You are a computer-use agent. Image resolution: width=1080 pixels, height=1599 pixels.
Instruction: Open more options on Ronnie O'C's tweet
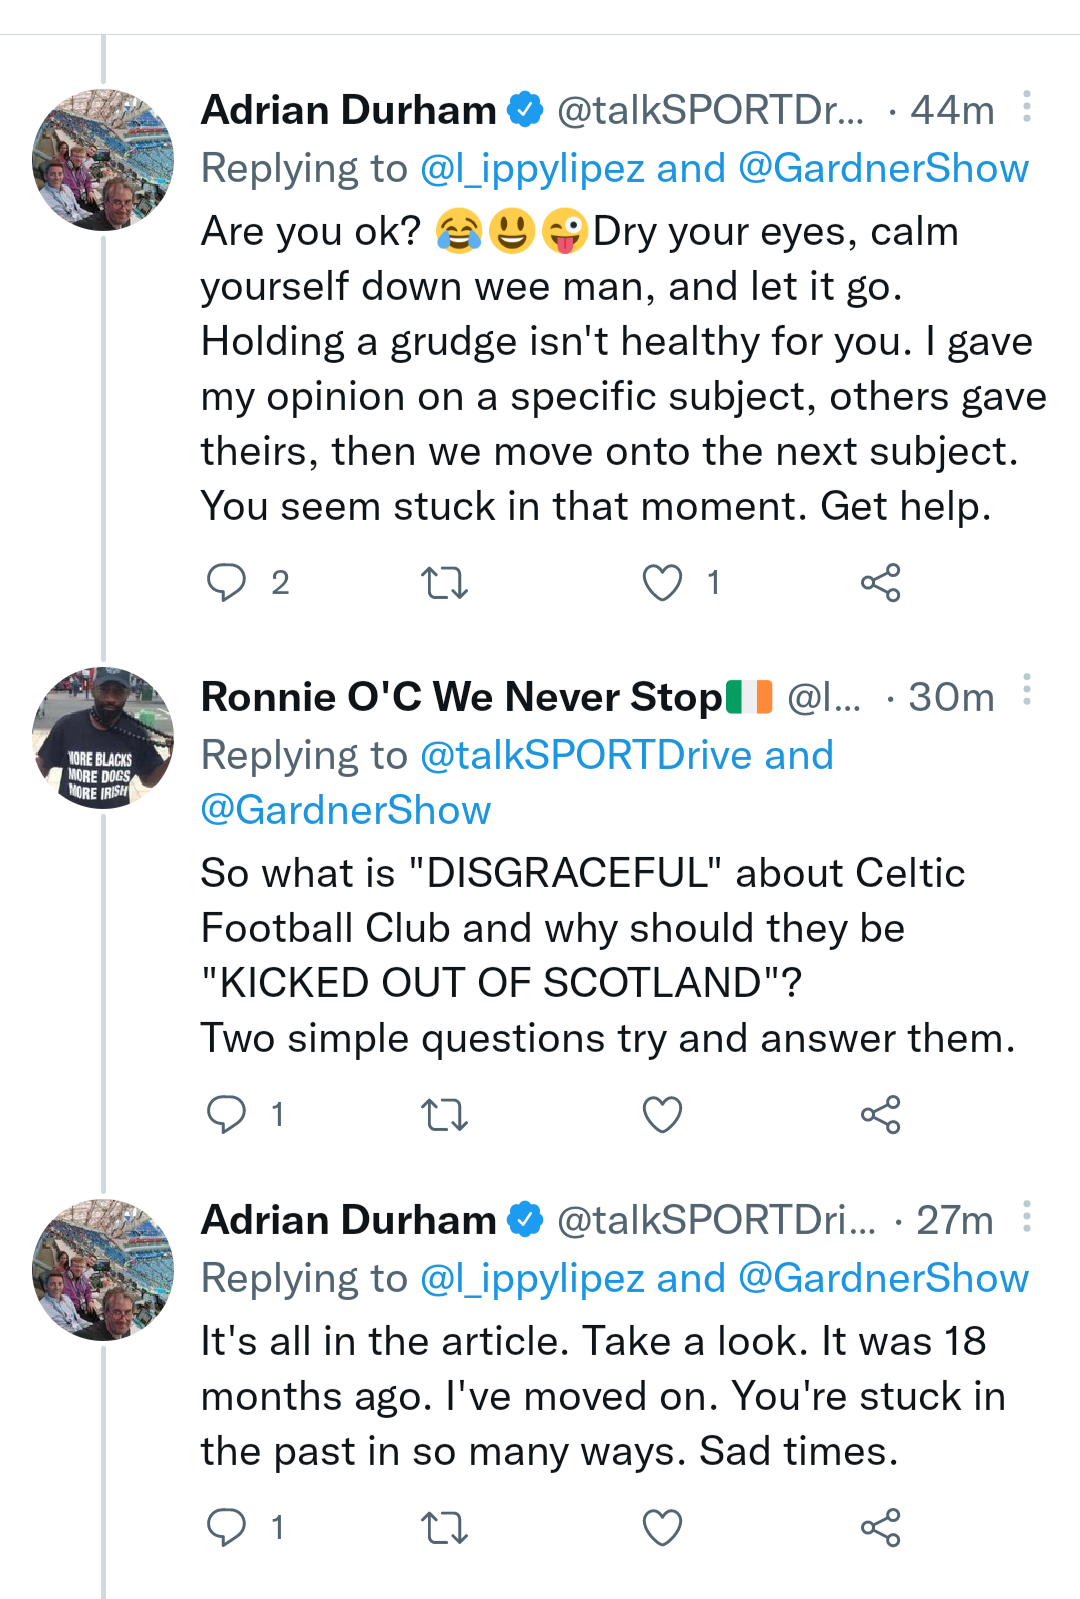[x=1027, y=691]
